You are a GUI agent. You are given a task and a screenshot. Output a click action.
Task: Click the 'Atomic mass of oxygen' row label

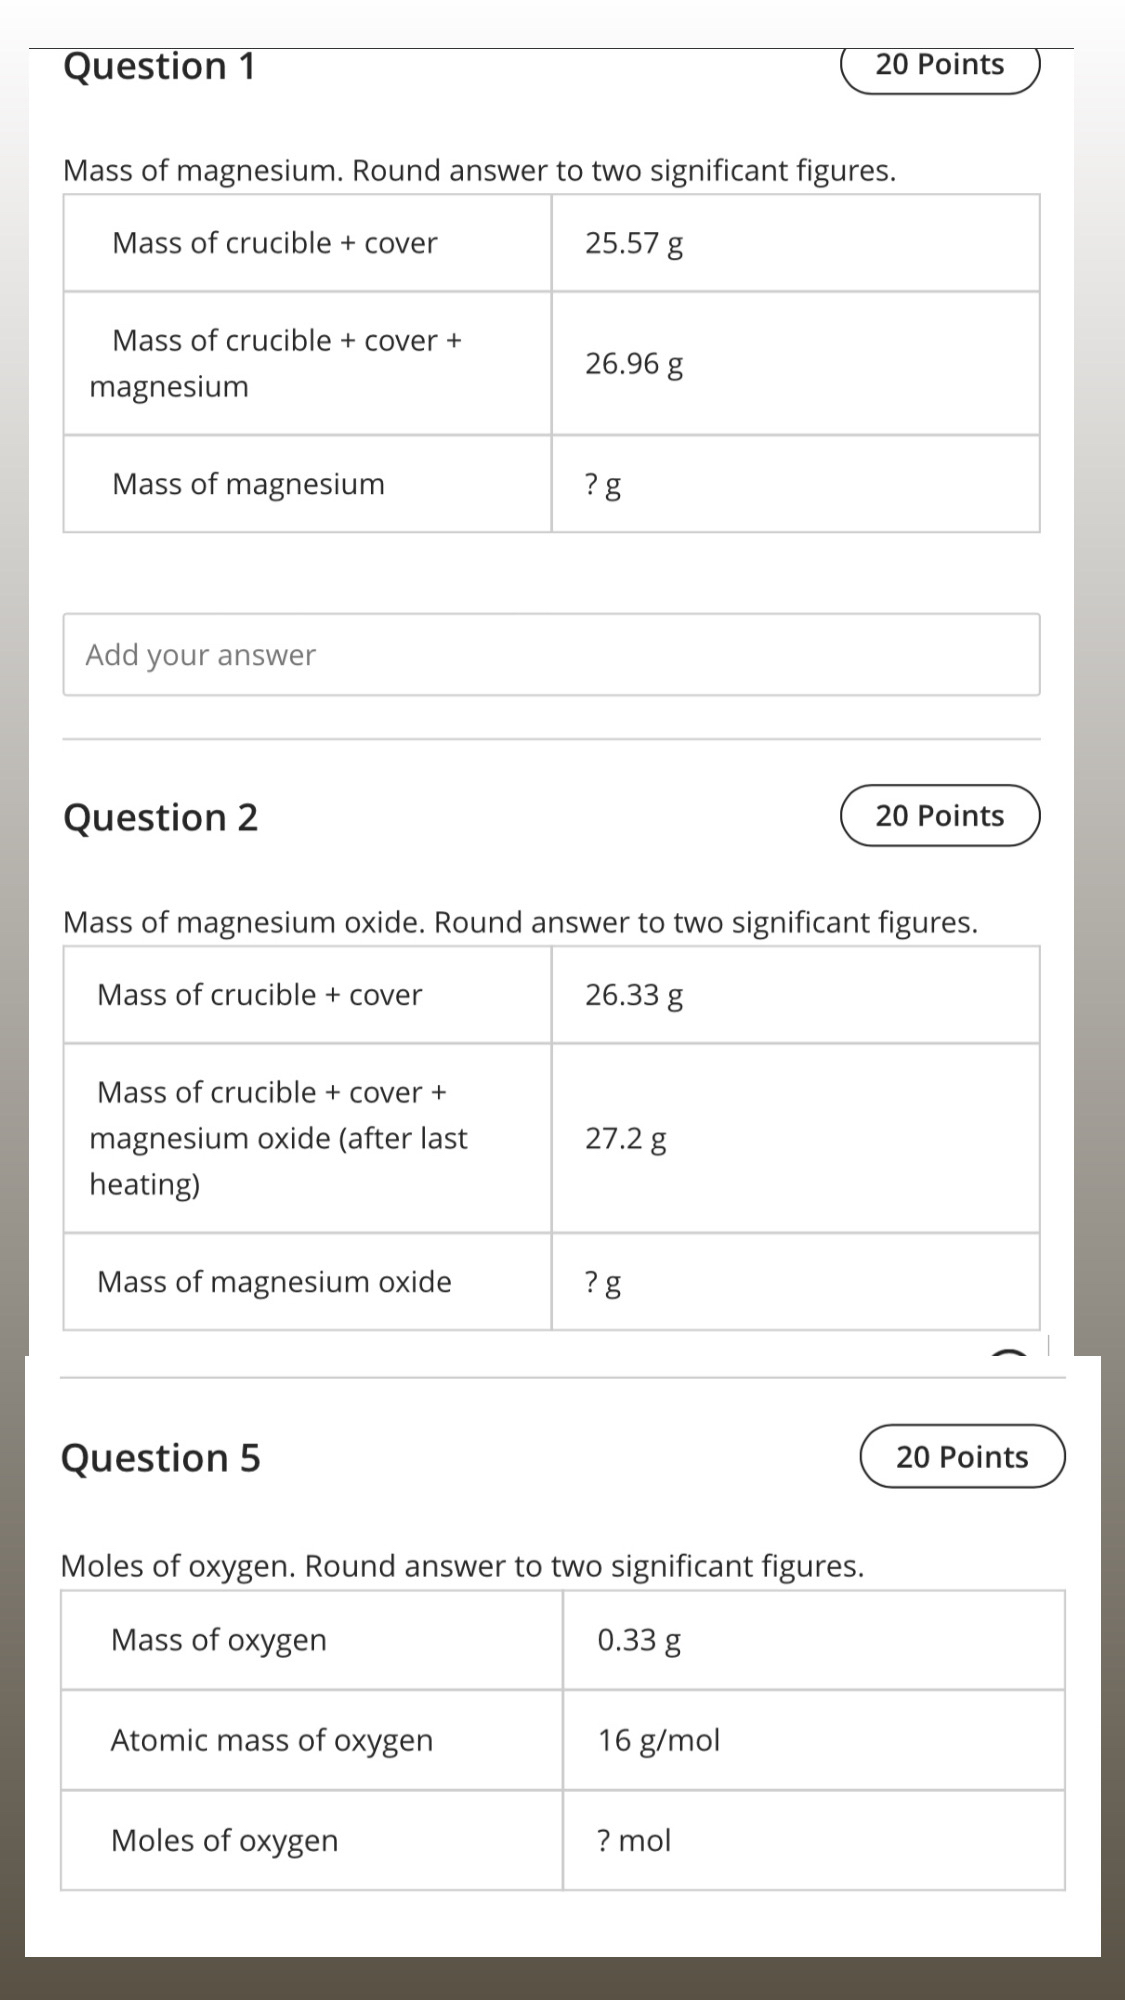[x=272, y=1741]
